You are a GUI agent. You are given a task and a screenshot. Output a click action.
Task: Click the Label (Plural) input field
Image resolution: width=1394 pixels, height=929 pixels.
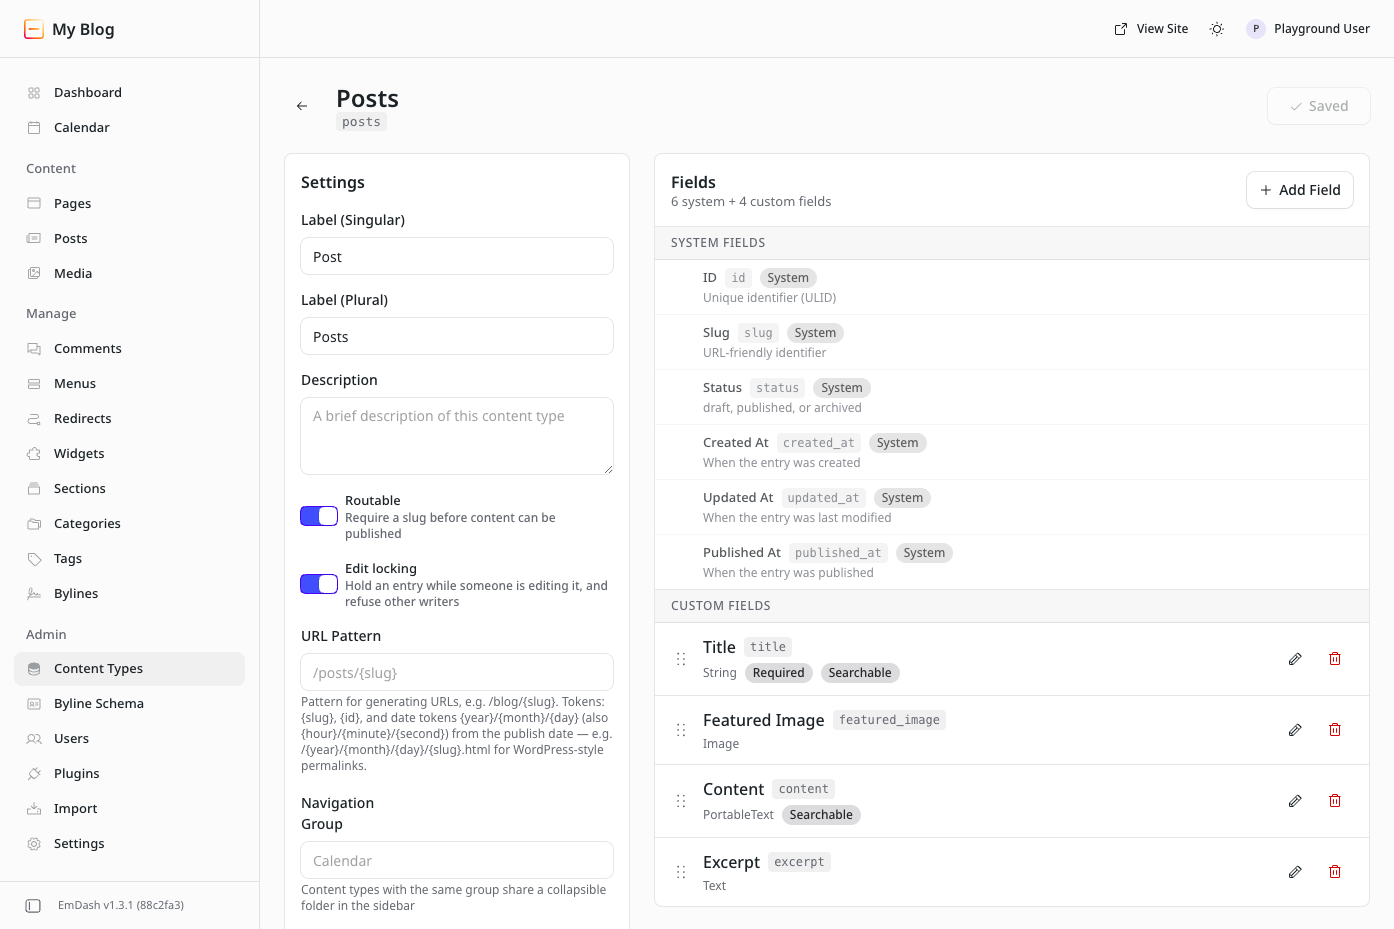[x=457, y=336]
